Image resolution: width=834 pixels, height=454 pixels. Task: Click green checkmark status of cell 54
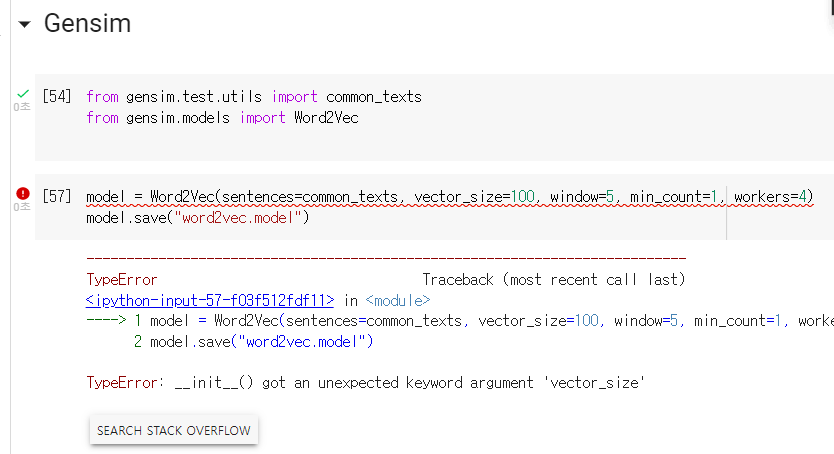tap(22, 94)
